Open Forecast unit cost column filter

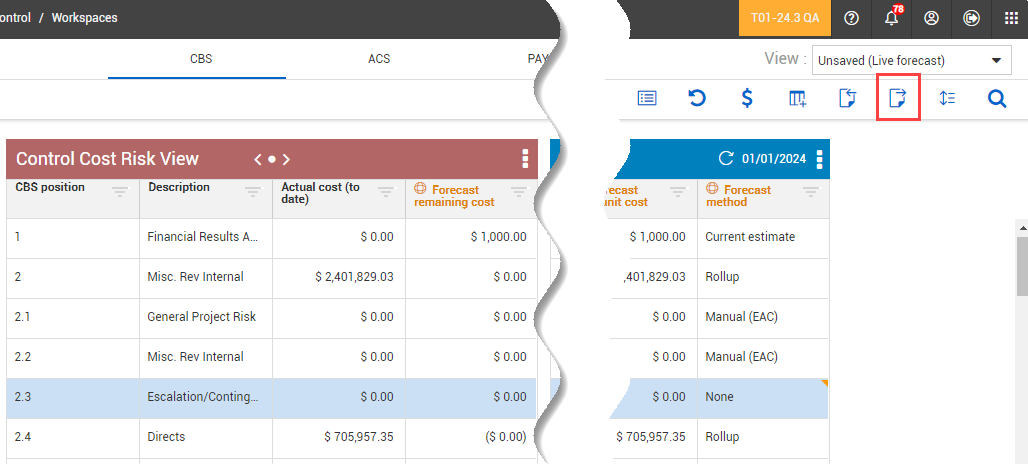(x=678, y=191)
